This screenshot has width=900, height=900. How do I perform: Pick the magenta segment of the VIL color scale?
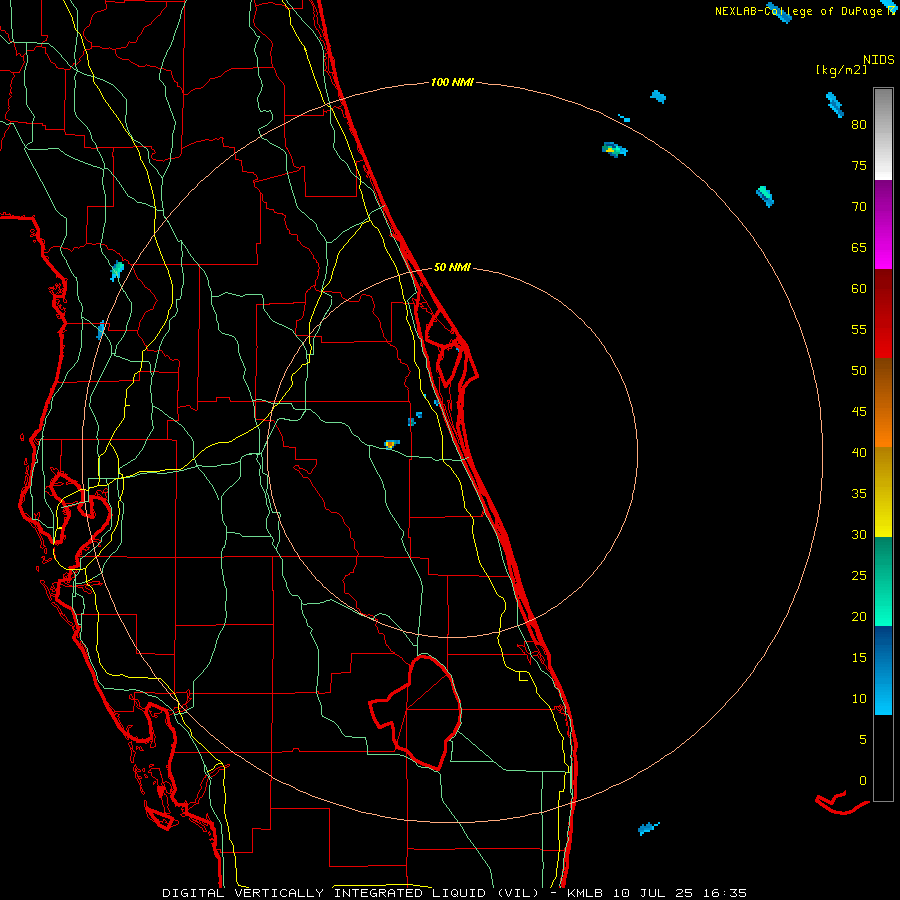883,224
